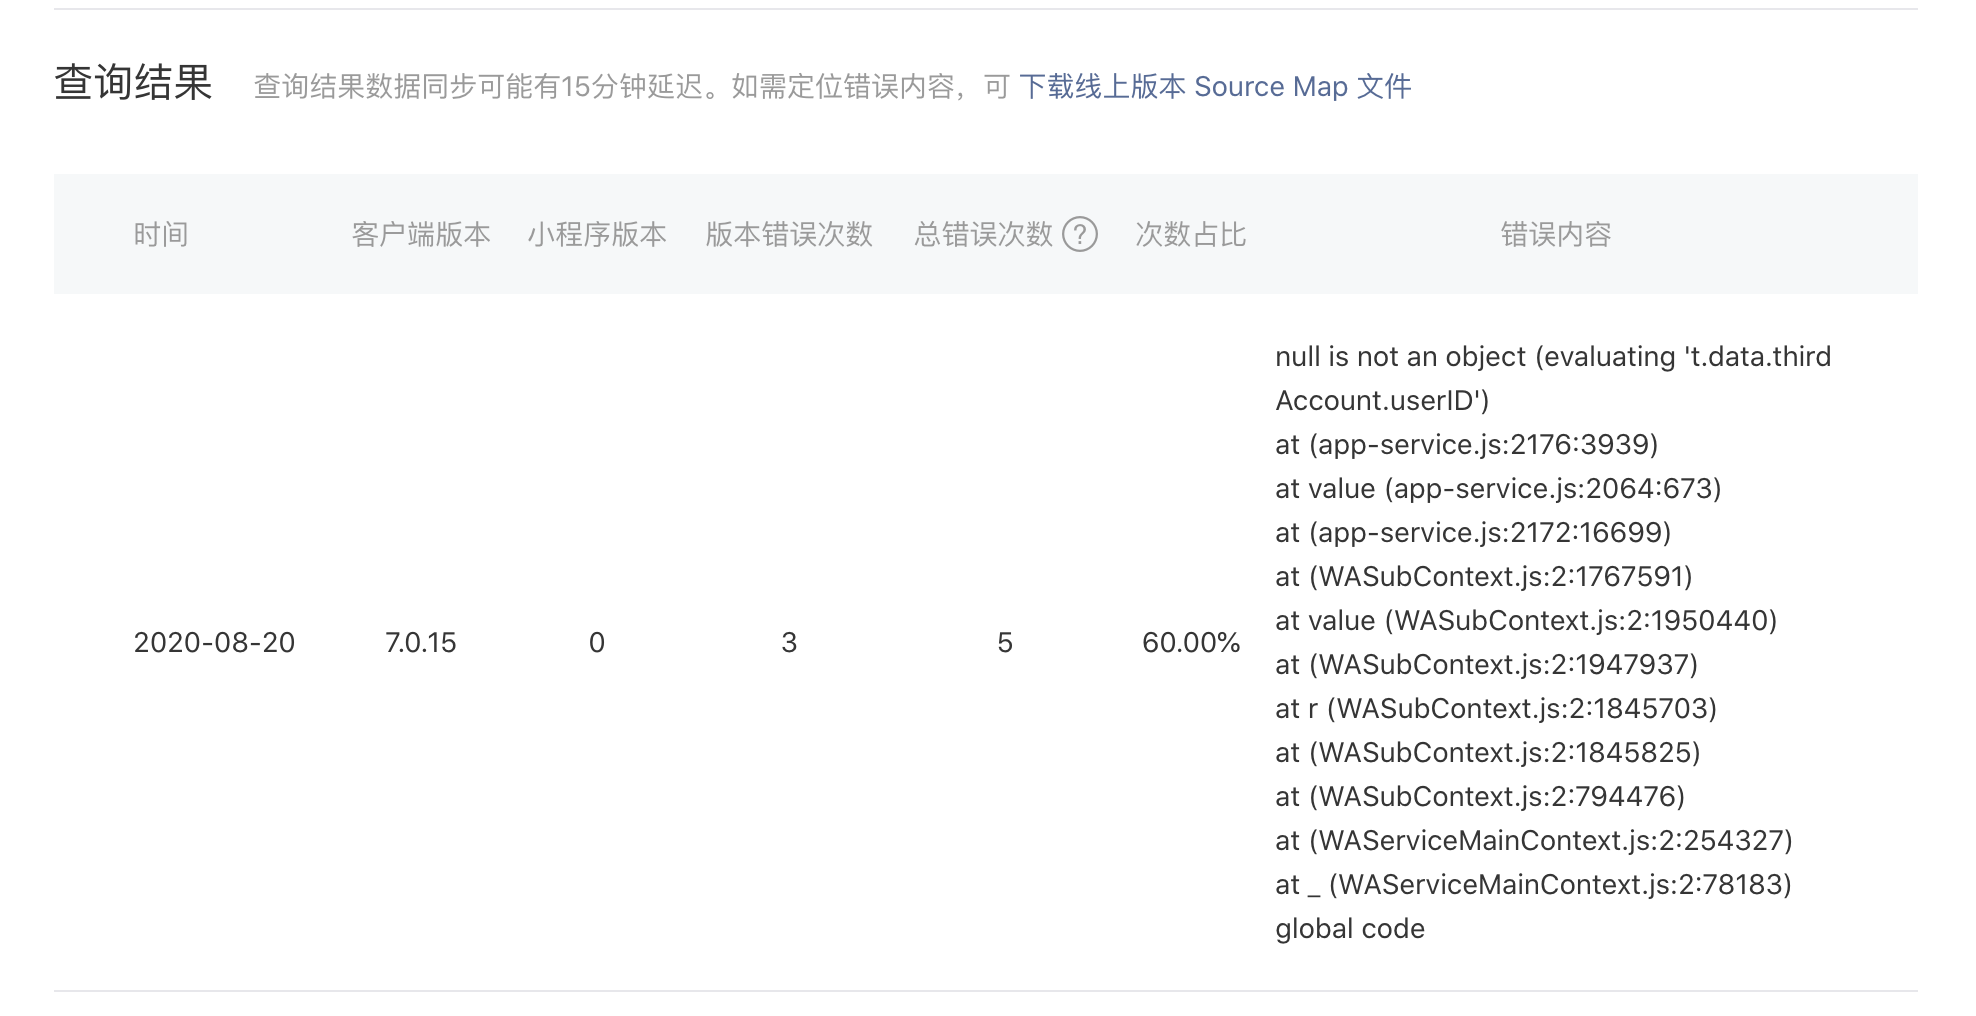Click the client version cell 7.0.15
Image resolution: width=1976 pixels, height=1016 pixels.
point(421,642)
